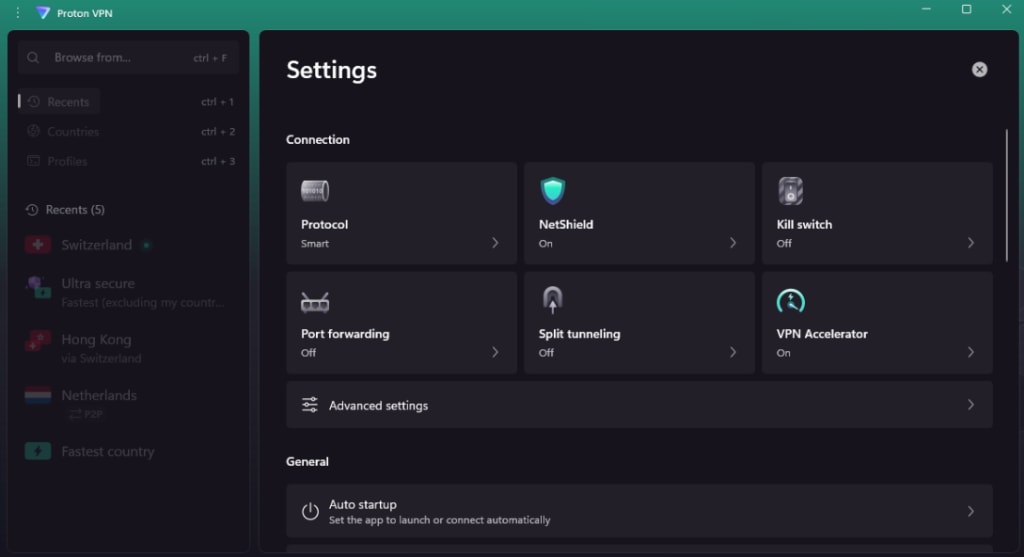
Task: Select Fastest country entry
Action: (128, 451)
